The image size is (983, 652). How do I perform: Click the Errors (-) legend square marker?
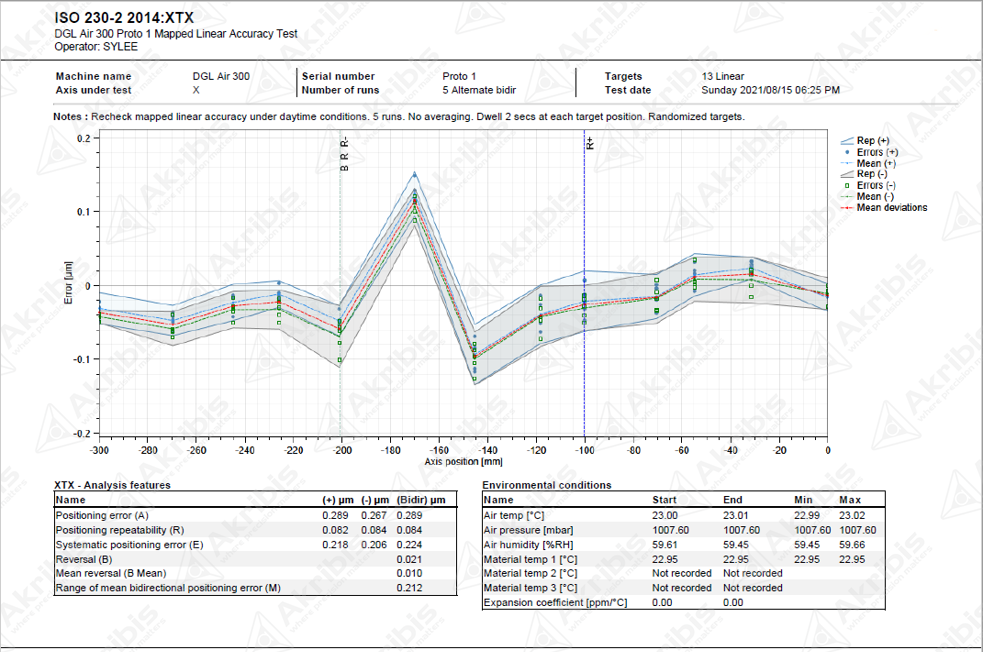(x=848, y=185)
